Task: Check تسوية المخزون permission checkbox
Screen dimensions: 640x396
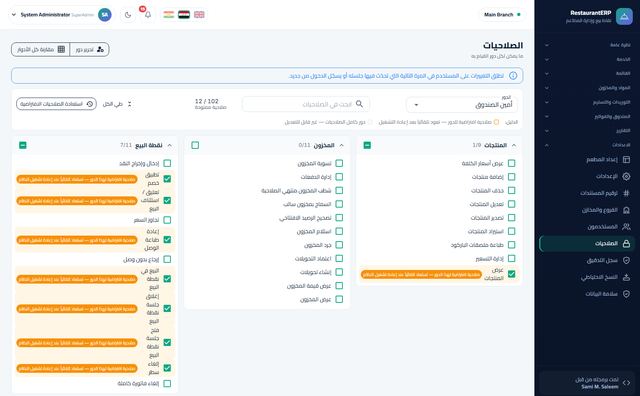Action: tap(339, 163)
